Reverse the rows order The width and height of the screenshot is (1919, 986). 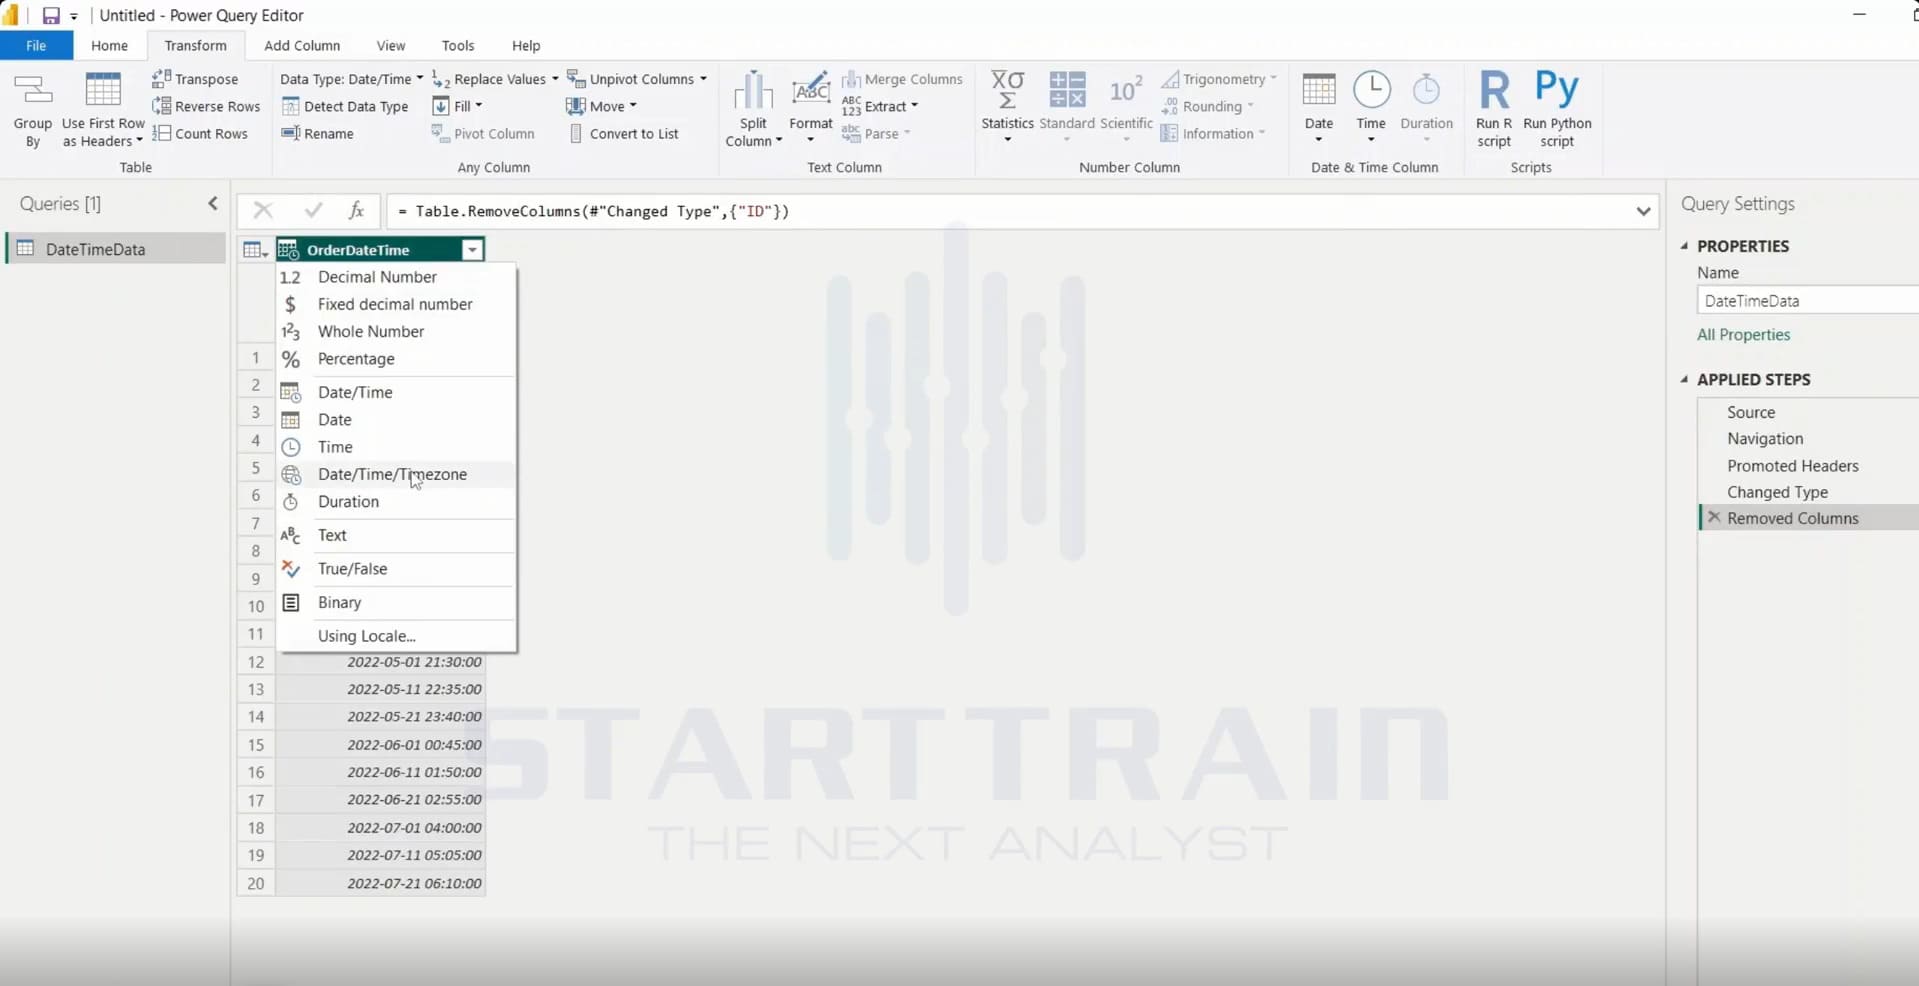click(x=206, y=106)
